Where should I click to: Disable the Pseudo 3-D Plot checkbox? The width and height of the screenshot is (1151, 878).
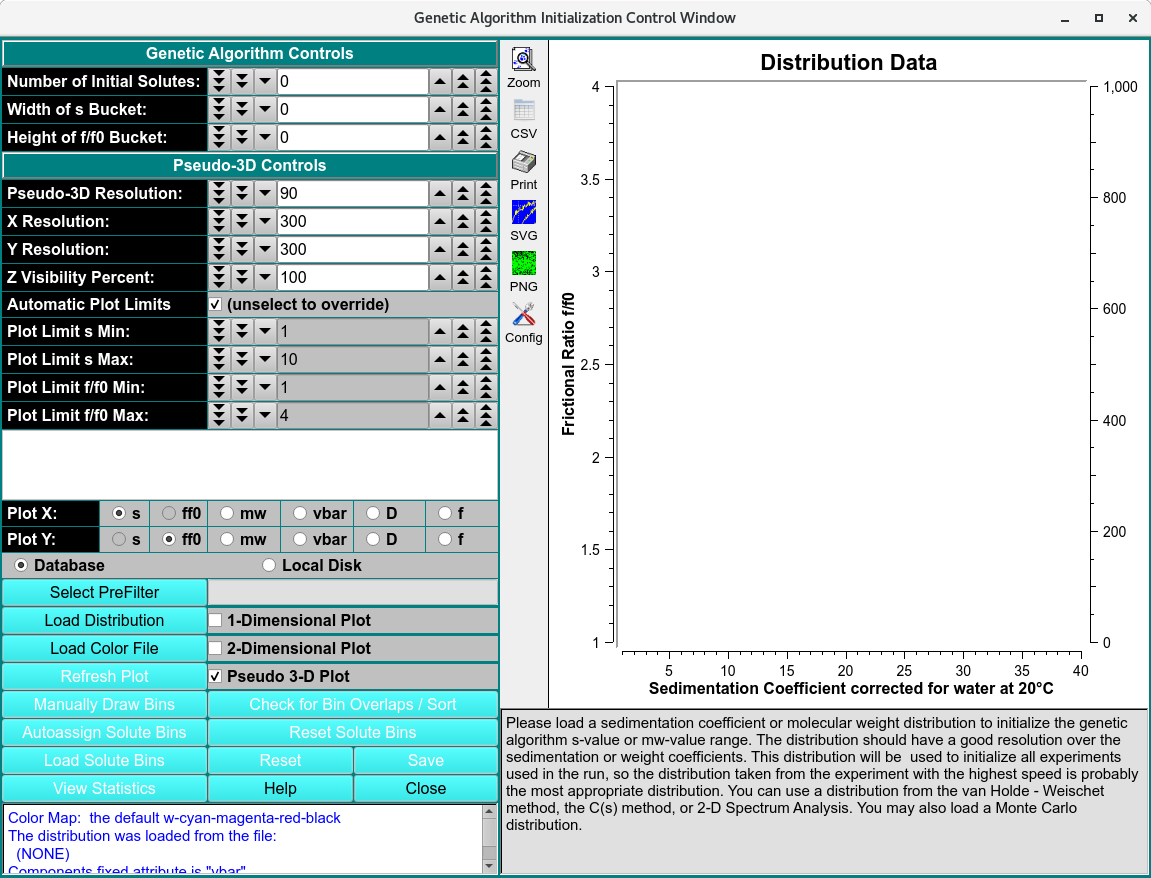(x=216, y=674)
